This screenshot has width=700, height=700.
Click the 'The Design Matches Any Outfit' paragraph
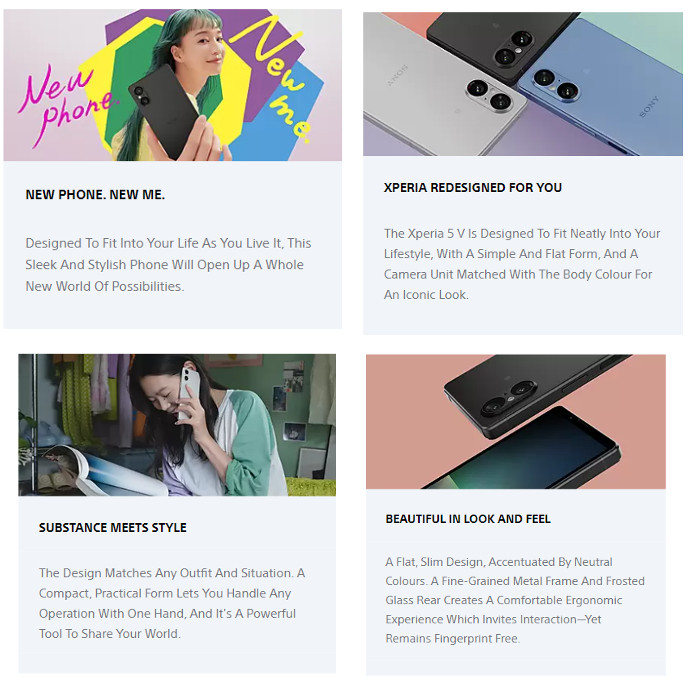pos(172,603)
